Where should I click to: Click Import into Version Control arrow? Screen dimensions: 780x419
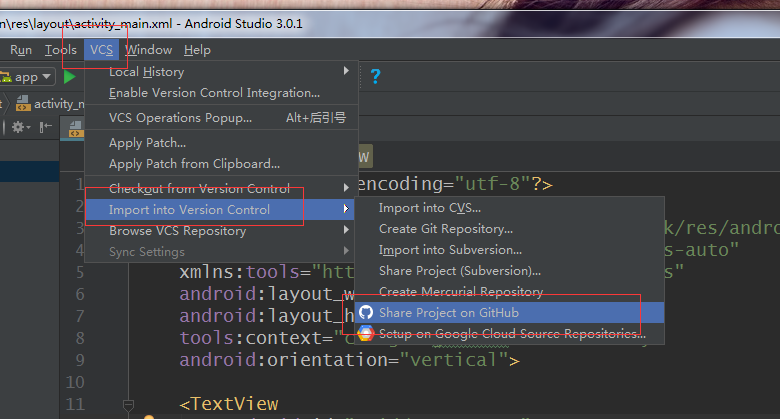[346, 209]
